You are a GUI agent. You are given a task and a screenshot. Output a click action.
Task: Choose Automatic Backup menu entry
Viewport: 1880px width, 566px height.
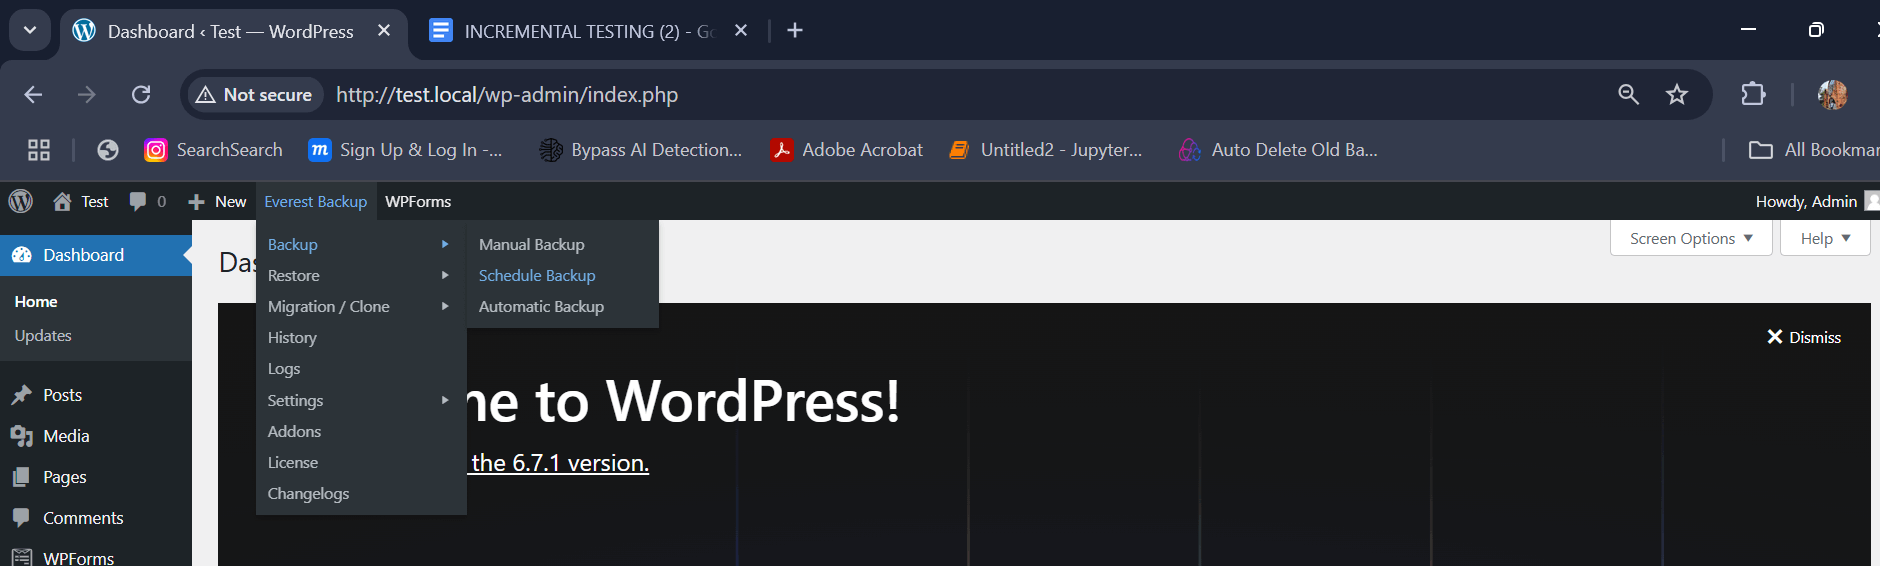tap(541, 307)
